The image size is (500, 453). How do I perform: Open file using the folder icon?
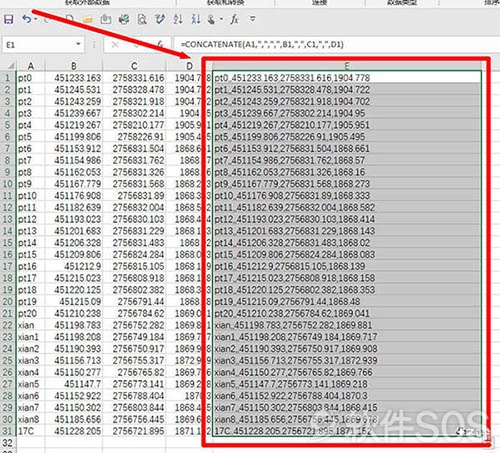click(88, 19)
